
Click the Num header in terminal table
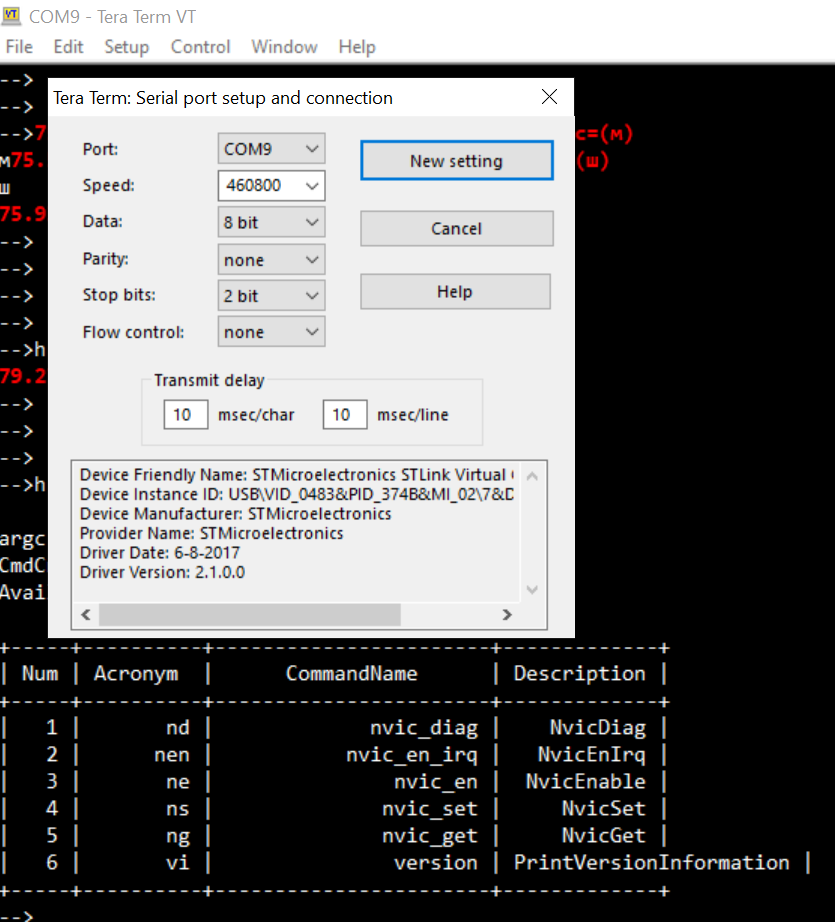point(40,673)
